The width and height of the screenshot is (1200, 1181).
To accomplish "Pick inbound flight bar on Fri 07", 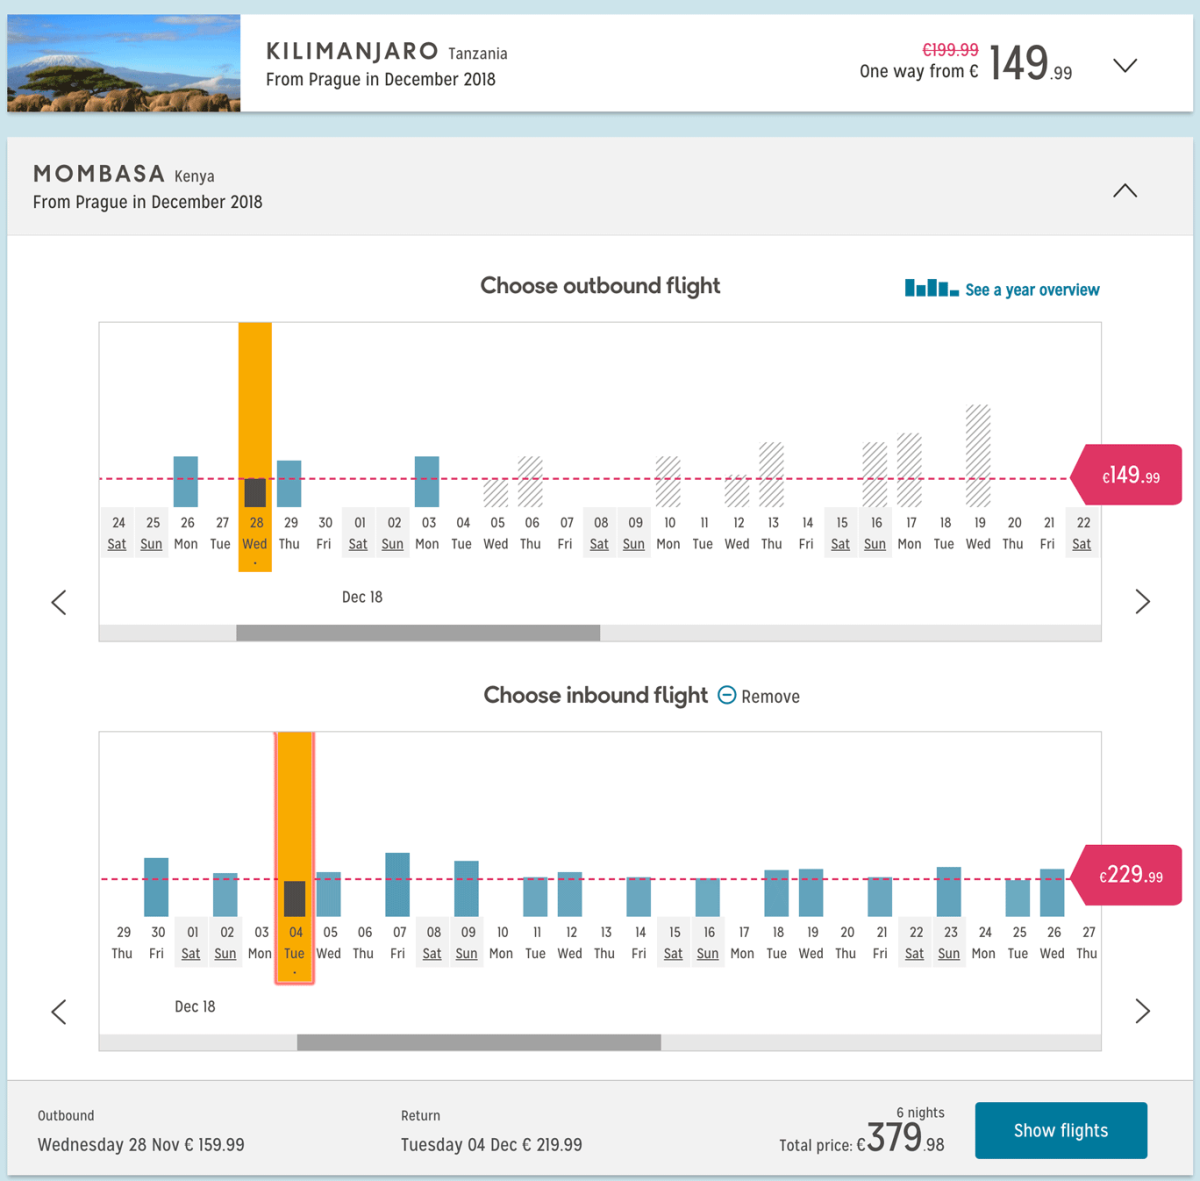I will coord(397,885).
